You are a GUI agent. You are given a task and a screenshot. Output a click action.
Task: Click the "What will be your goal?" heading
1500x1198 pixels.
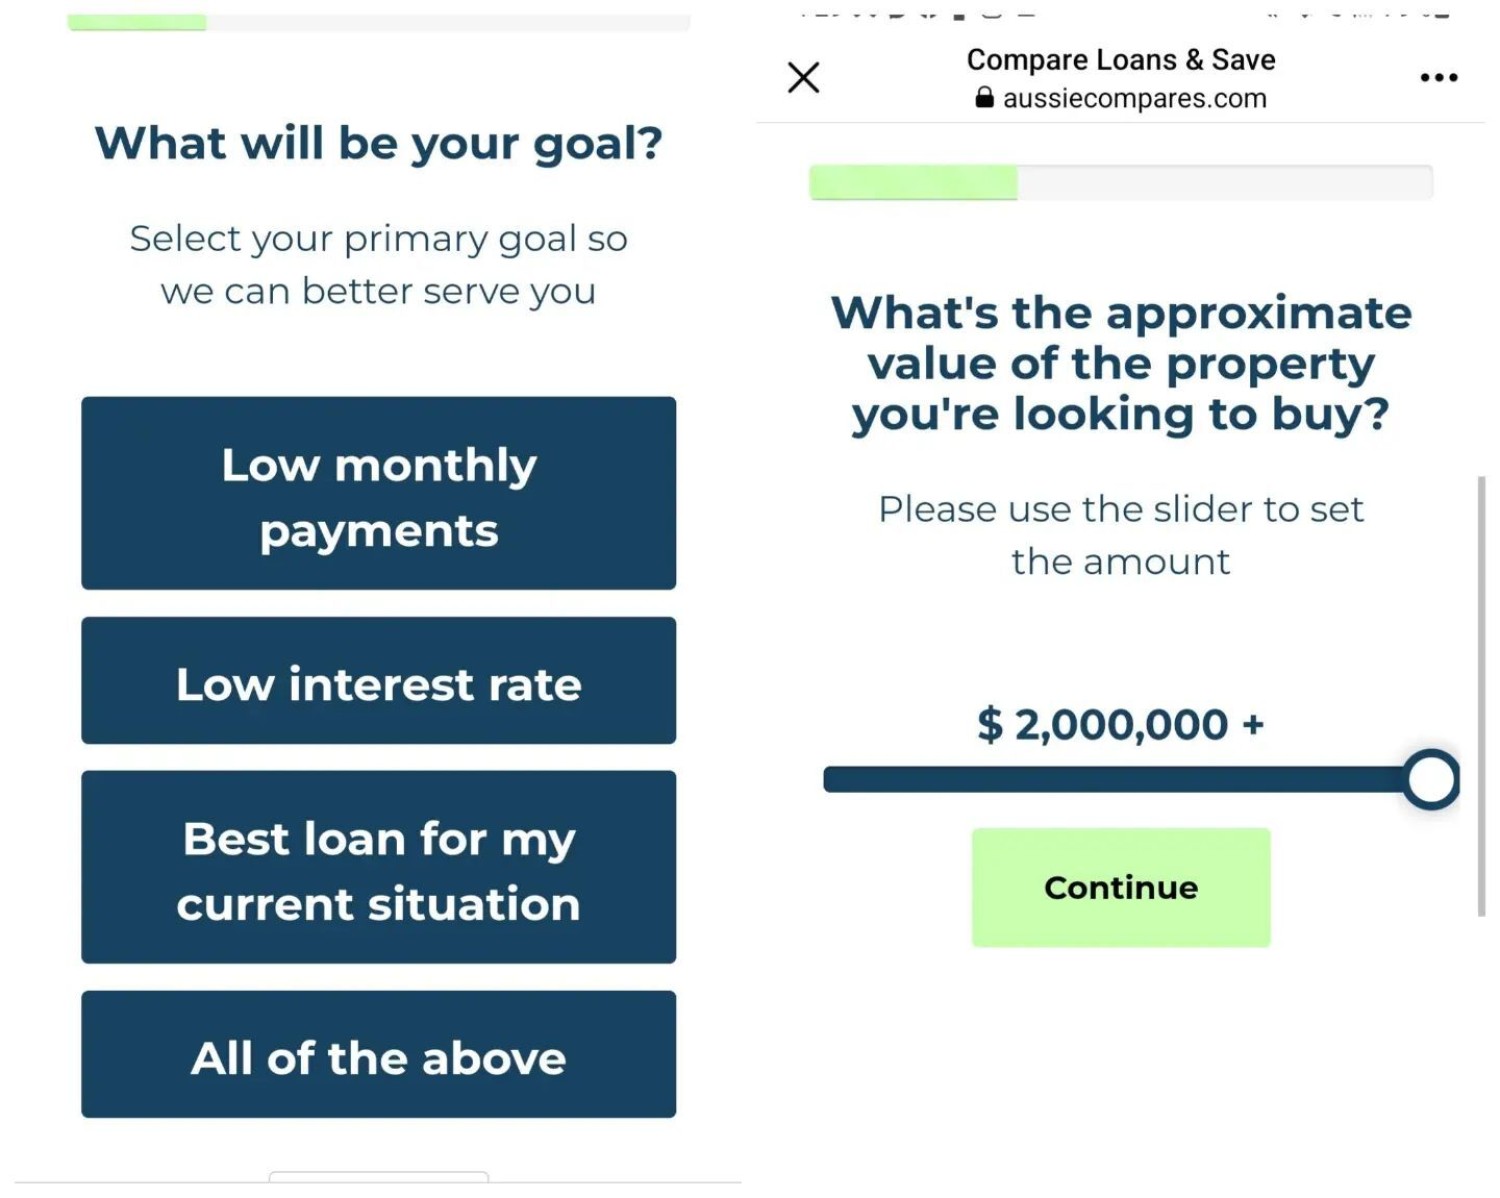tap(378, 143)
